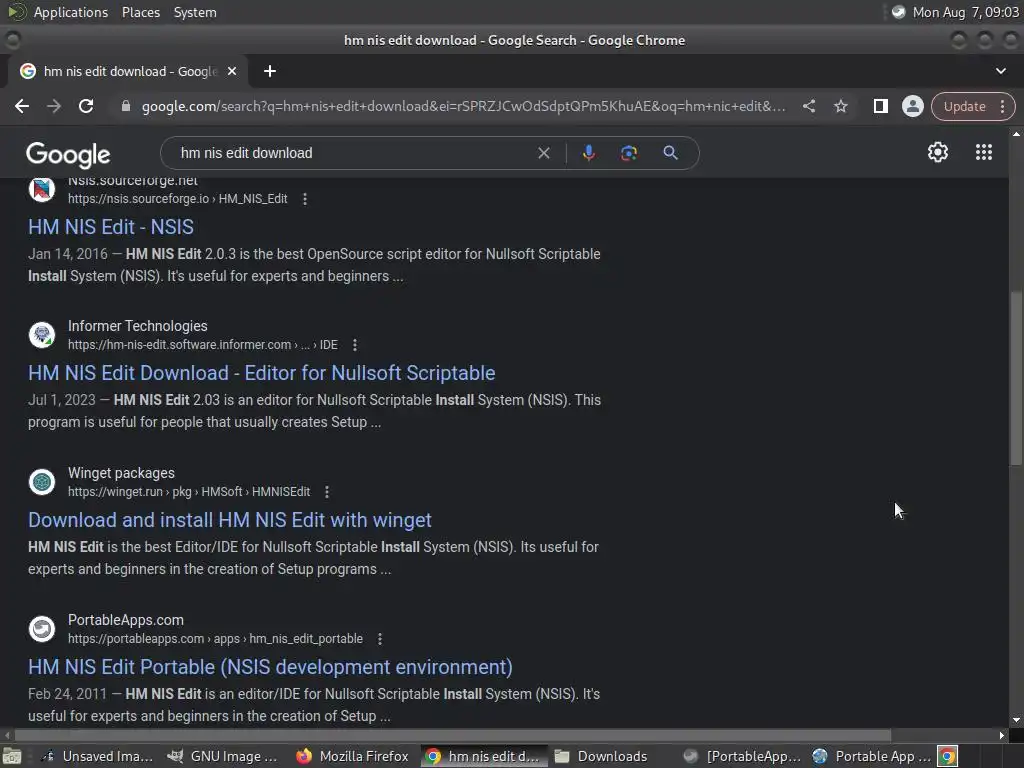The image size is (1024, 768).
Task: Open the System menu
Action: coord(195,12)
